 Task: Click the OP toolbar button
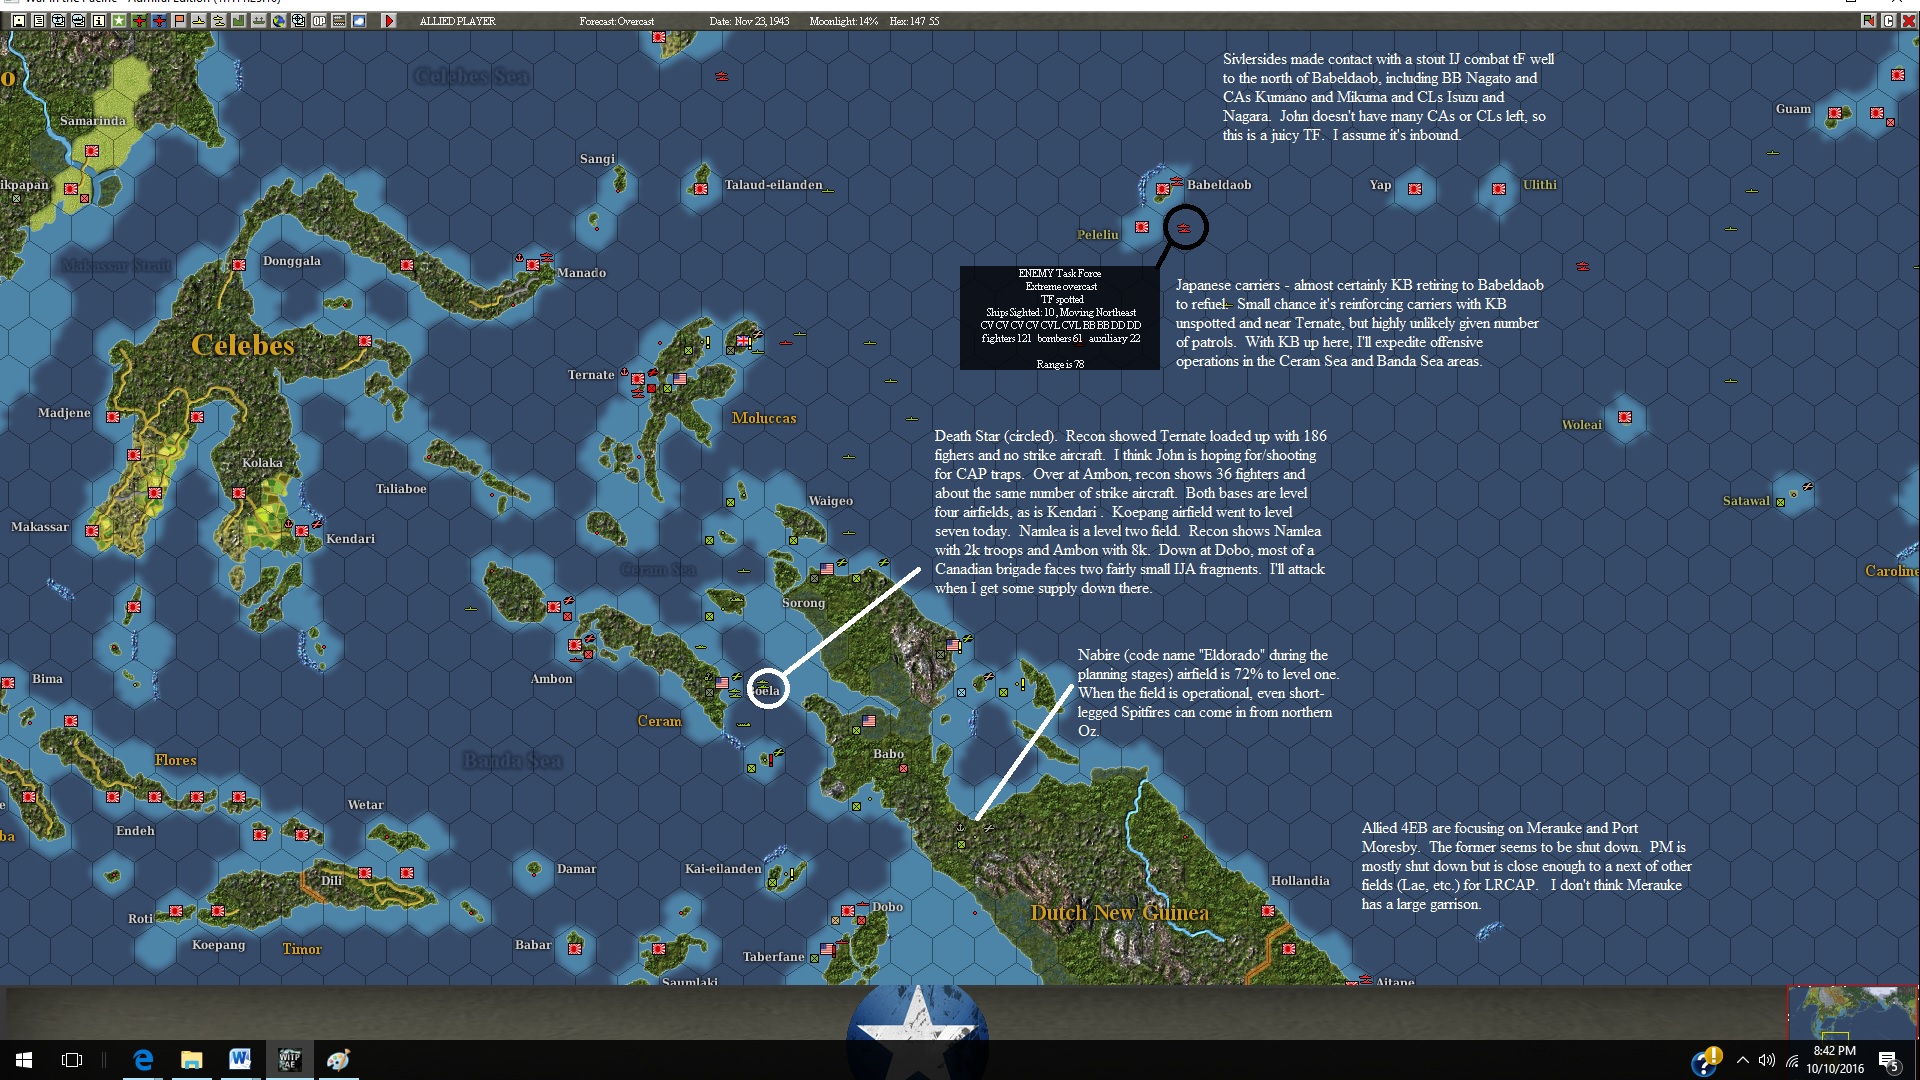pyautogui.click(x=318, y=20)
